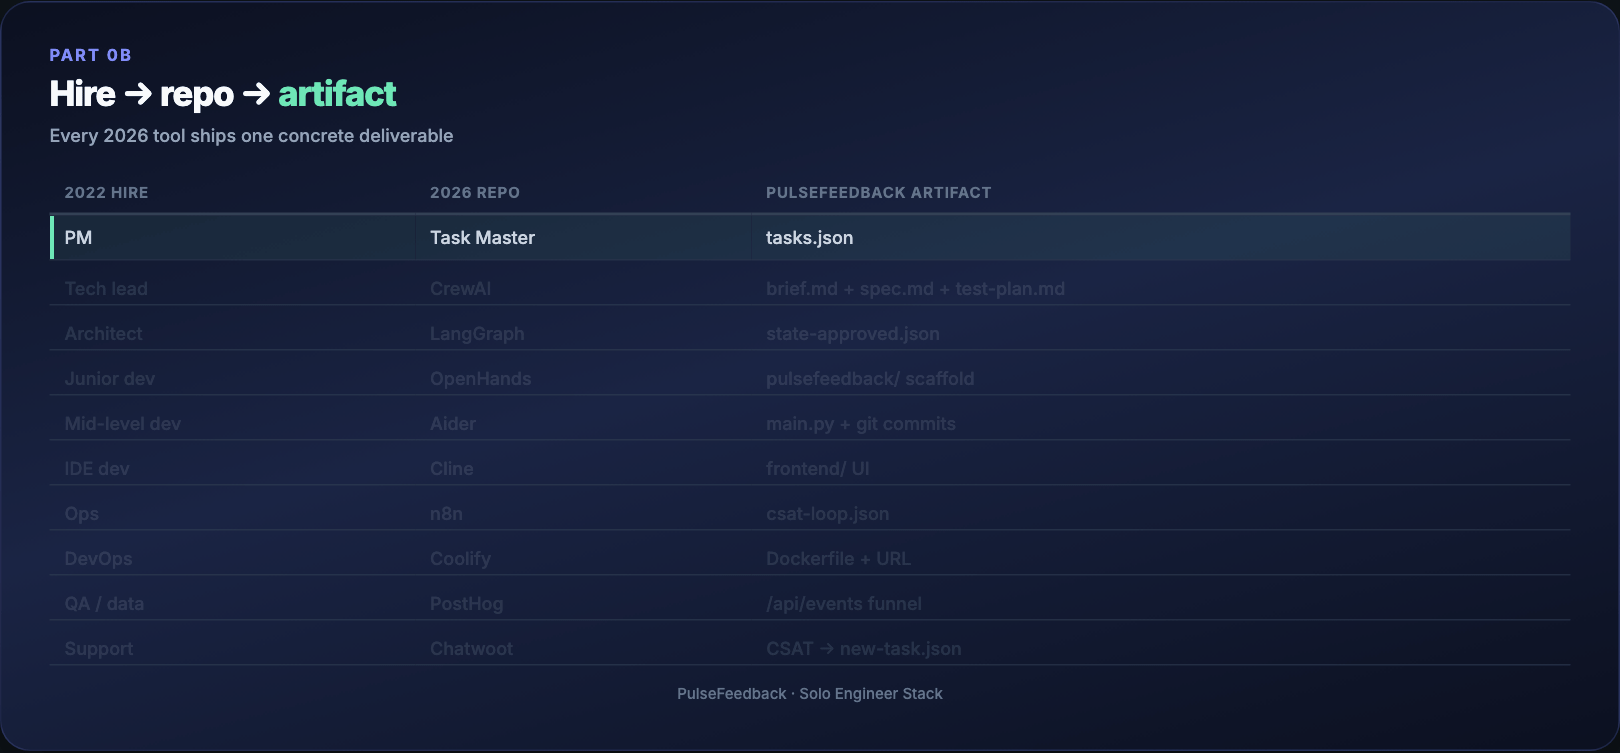Click the 'CrewAI' repo cell
The width and height of the screenshot is (1620, 753).
click(460, 289)
